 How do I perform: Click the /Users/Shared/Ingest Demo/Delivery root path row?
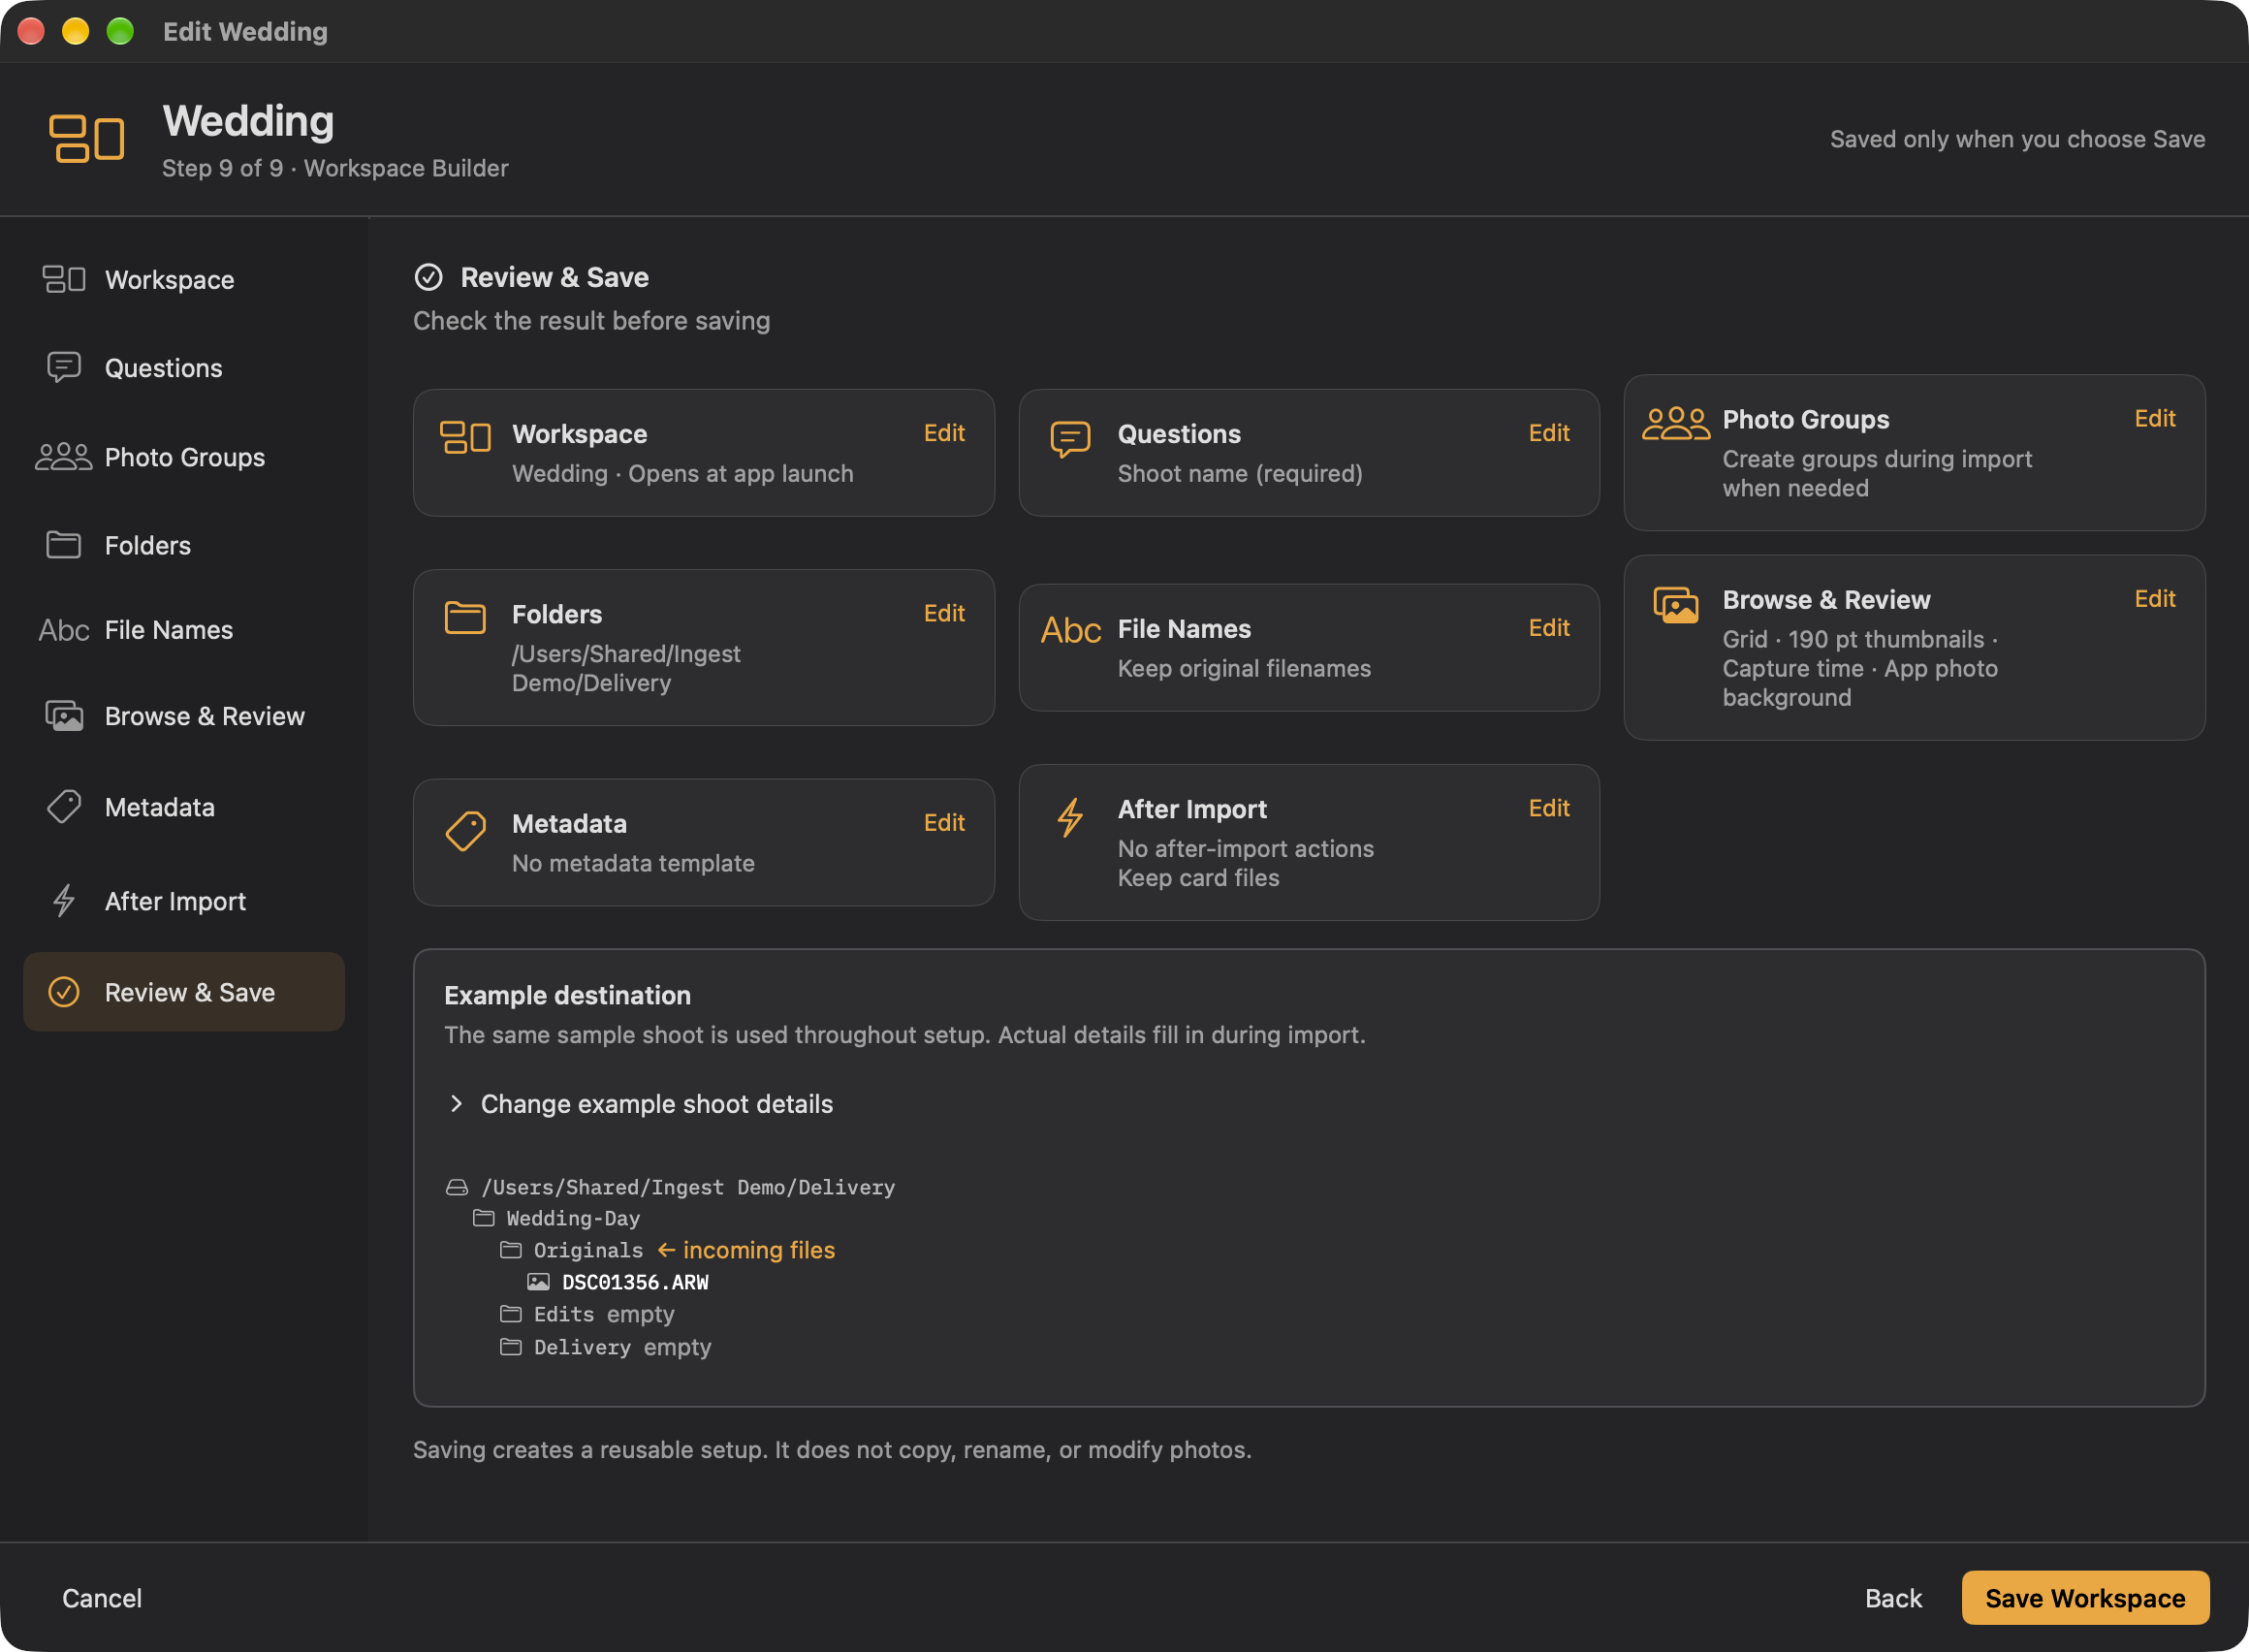point(671,1187)
